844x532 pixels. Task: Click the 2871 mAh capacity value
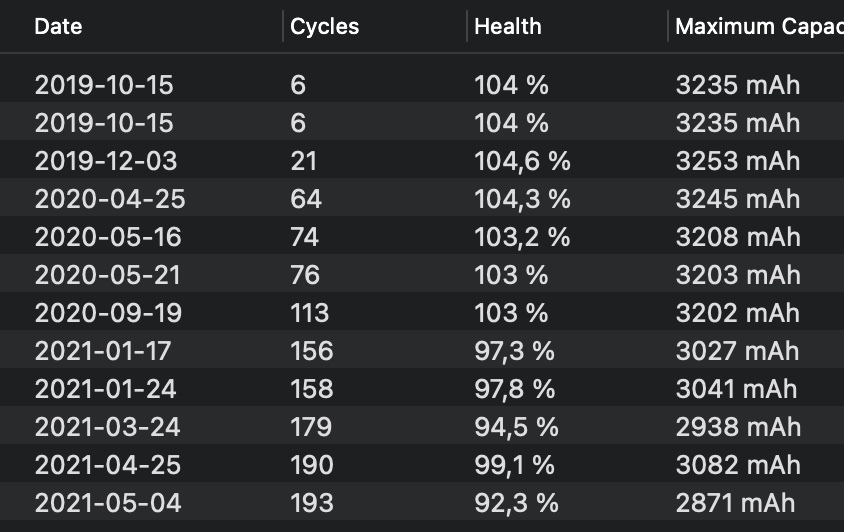click(735, 503)
